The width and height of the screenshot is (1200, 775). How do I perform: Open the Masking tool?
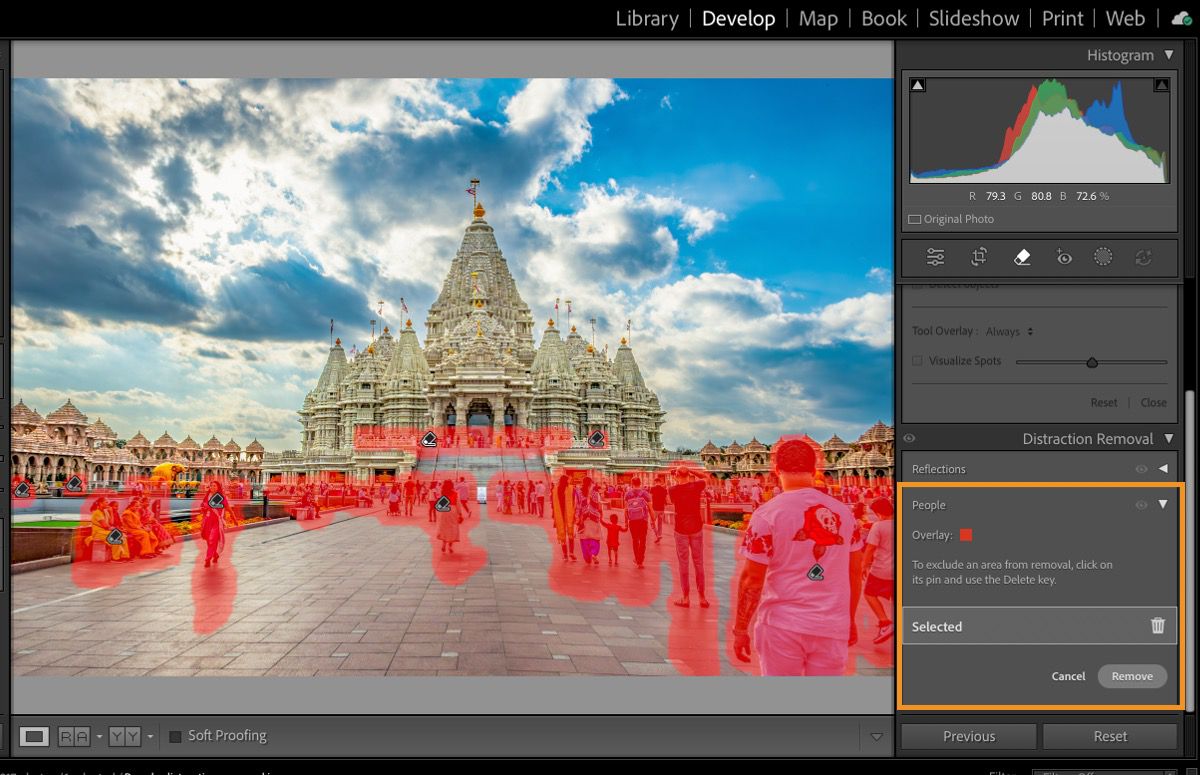1104,257
